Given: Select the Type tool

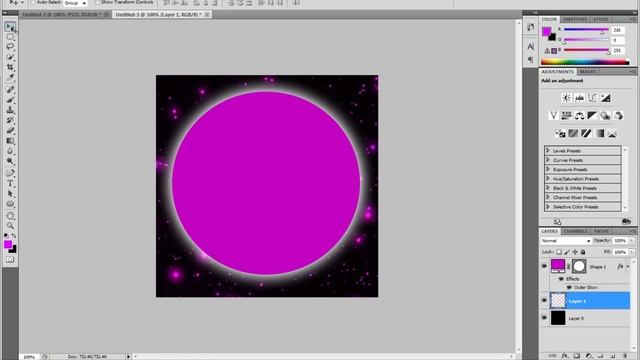Looking at the screenshot, I should click(x=10, y=183).
